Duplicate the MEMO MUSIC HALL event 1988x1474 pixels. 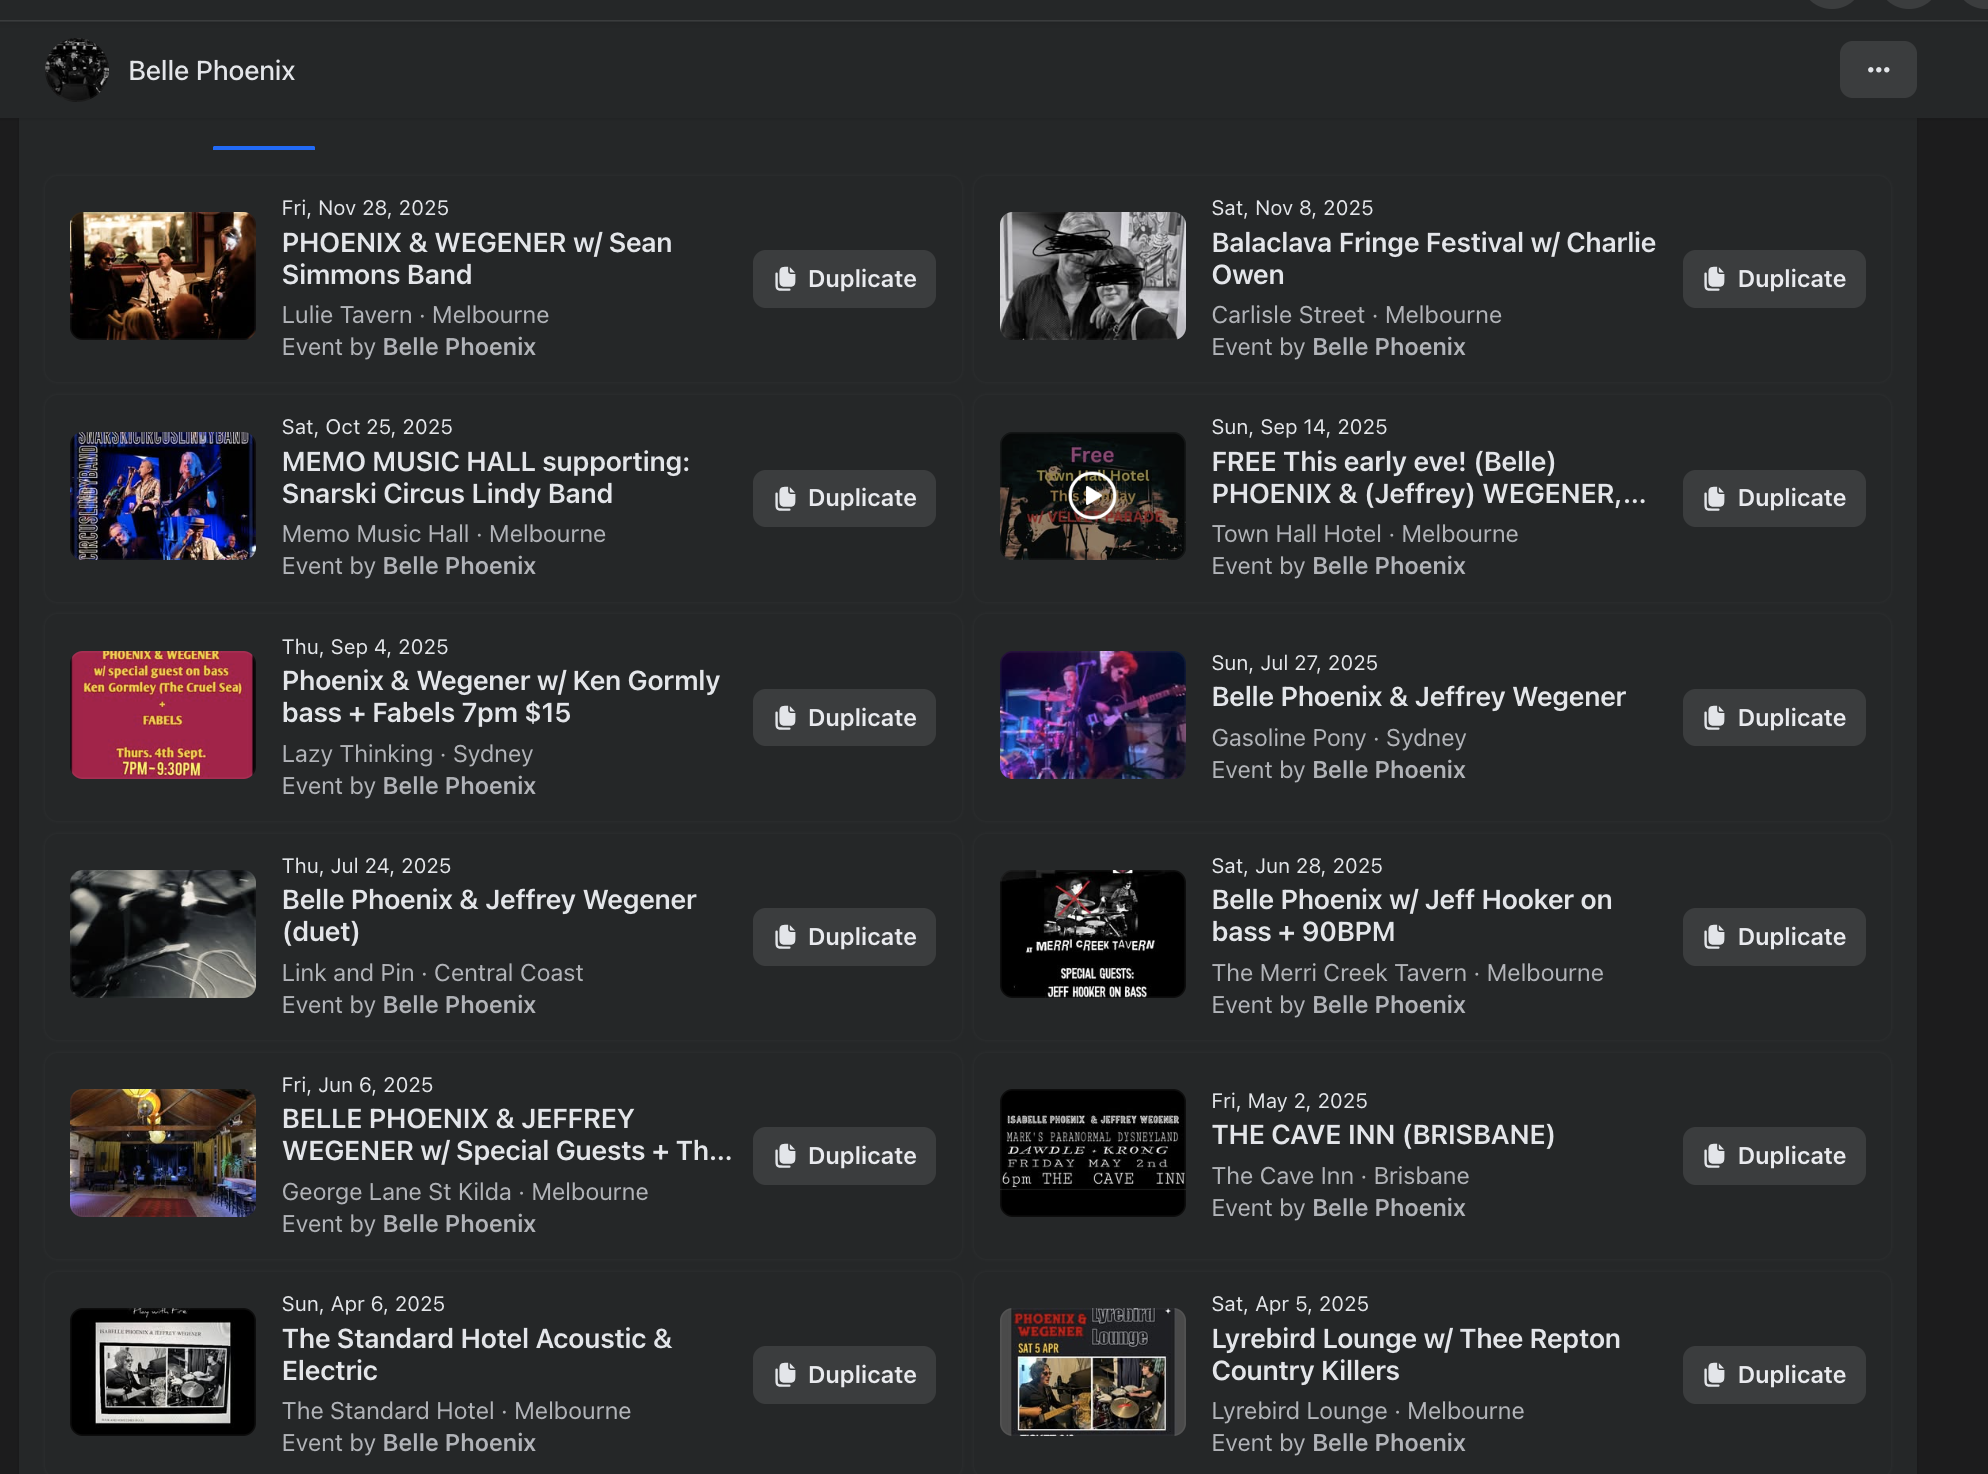[844, 498]
